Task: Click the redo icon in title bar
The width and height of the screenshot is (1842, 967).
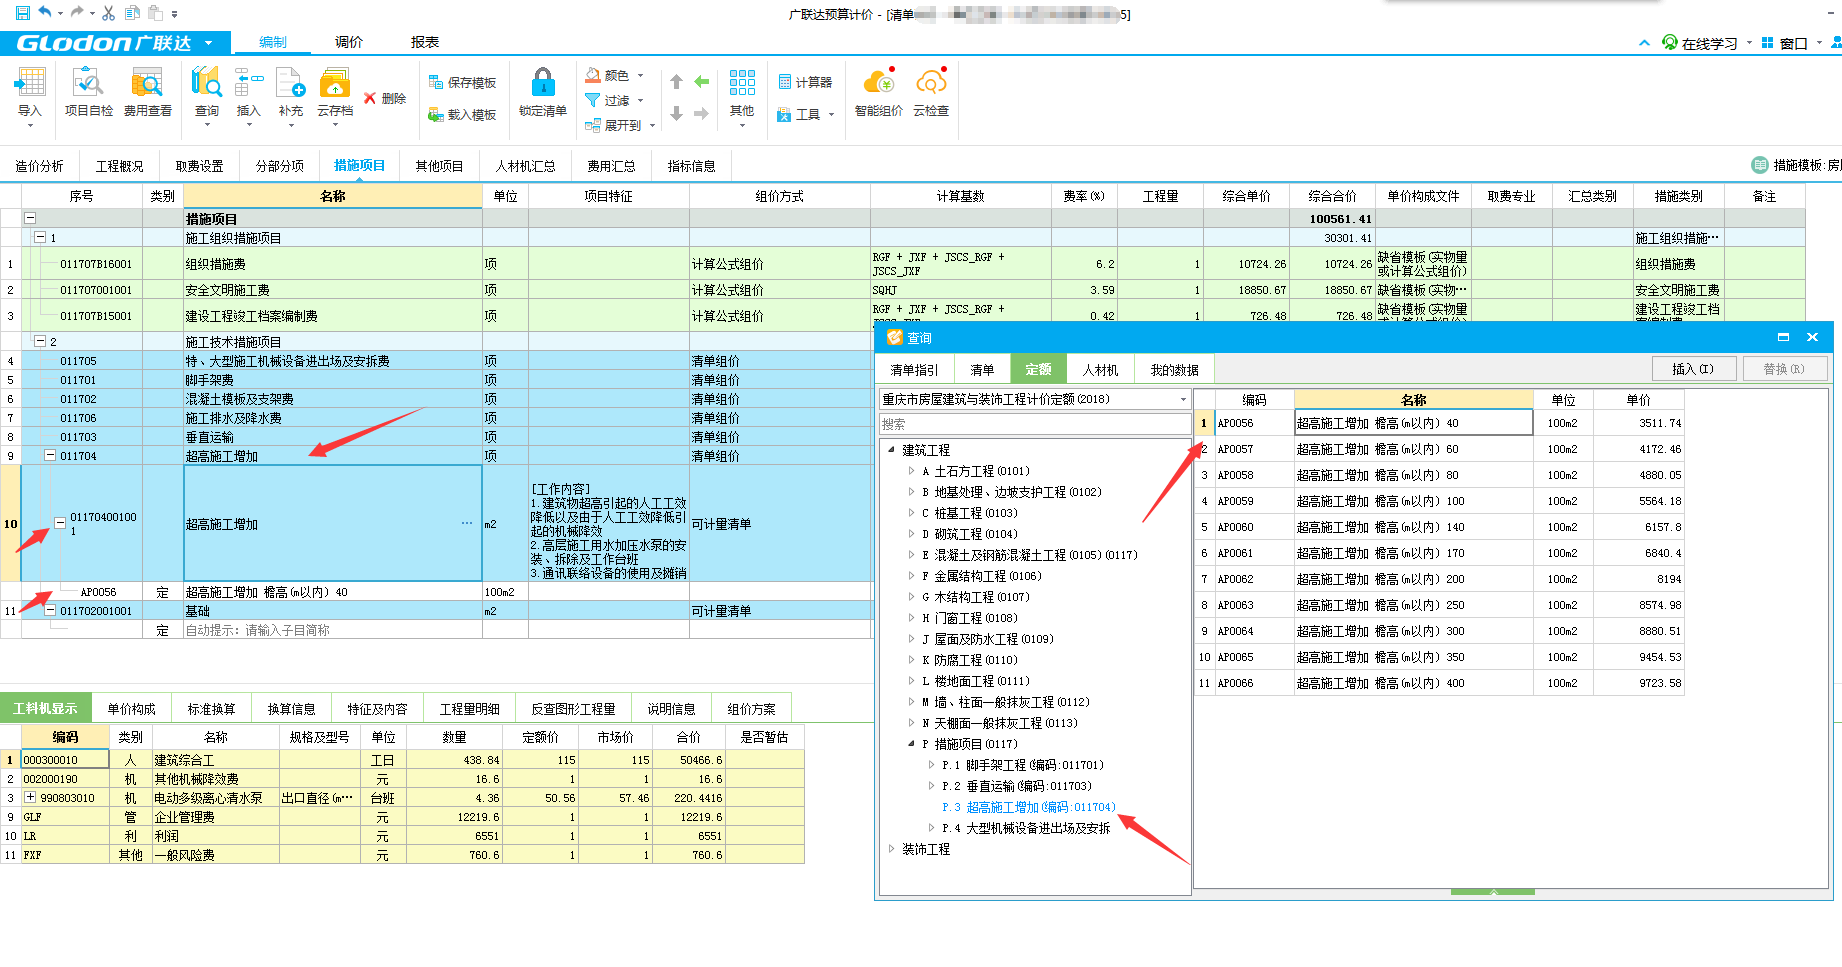Action: [x=77, y=13]
